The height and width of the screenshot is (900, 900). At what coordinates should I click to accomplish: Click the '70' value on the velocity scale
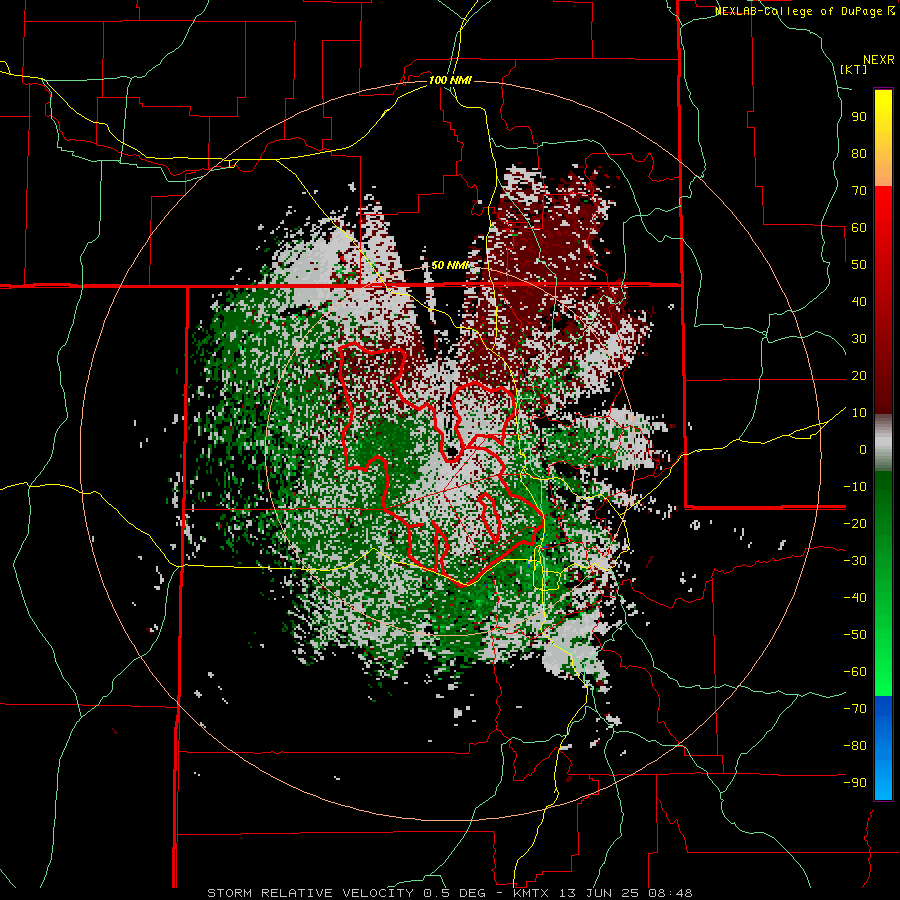pos(859,191)
